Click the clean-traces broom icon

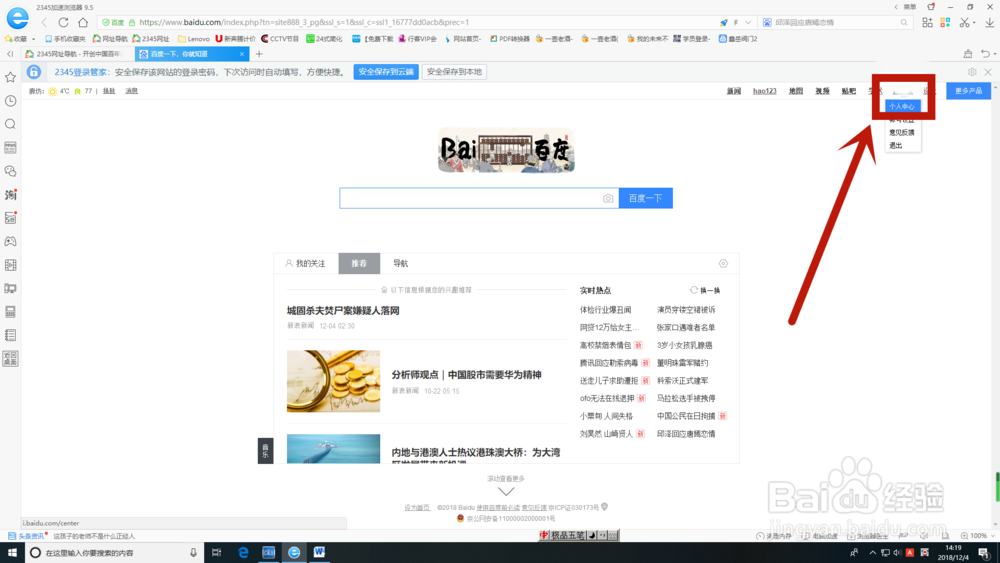967,54
